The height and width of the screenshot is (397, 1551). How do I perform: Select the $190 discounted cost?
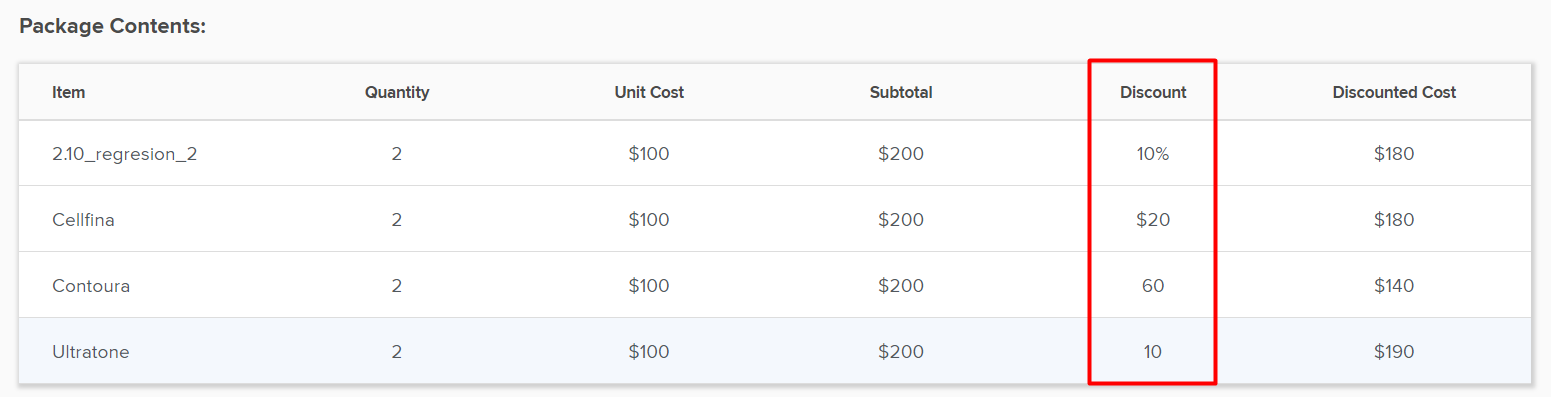(x=1394, y=352)
